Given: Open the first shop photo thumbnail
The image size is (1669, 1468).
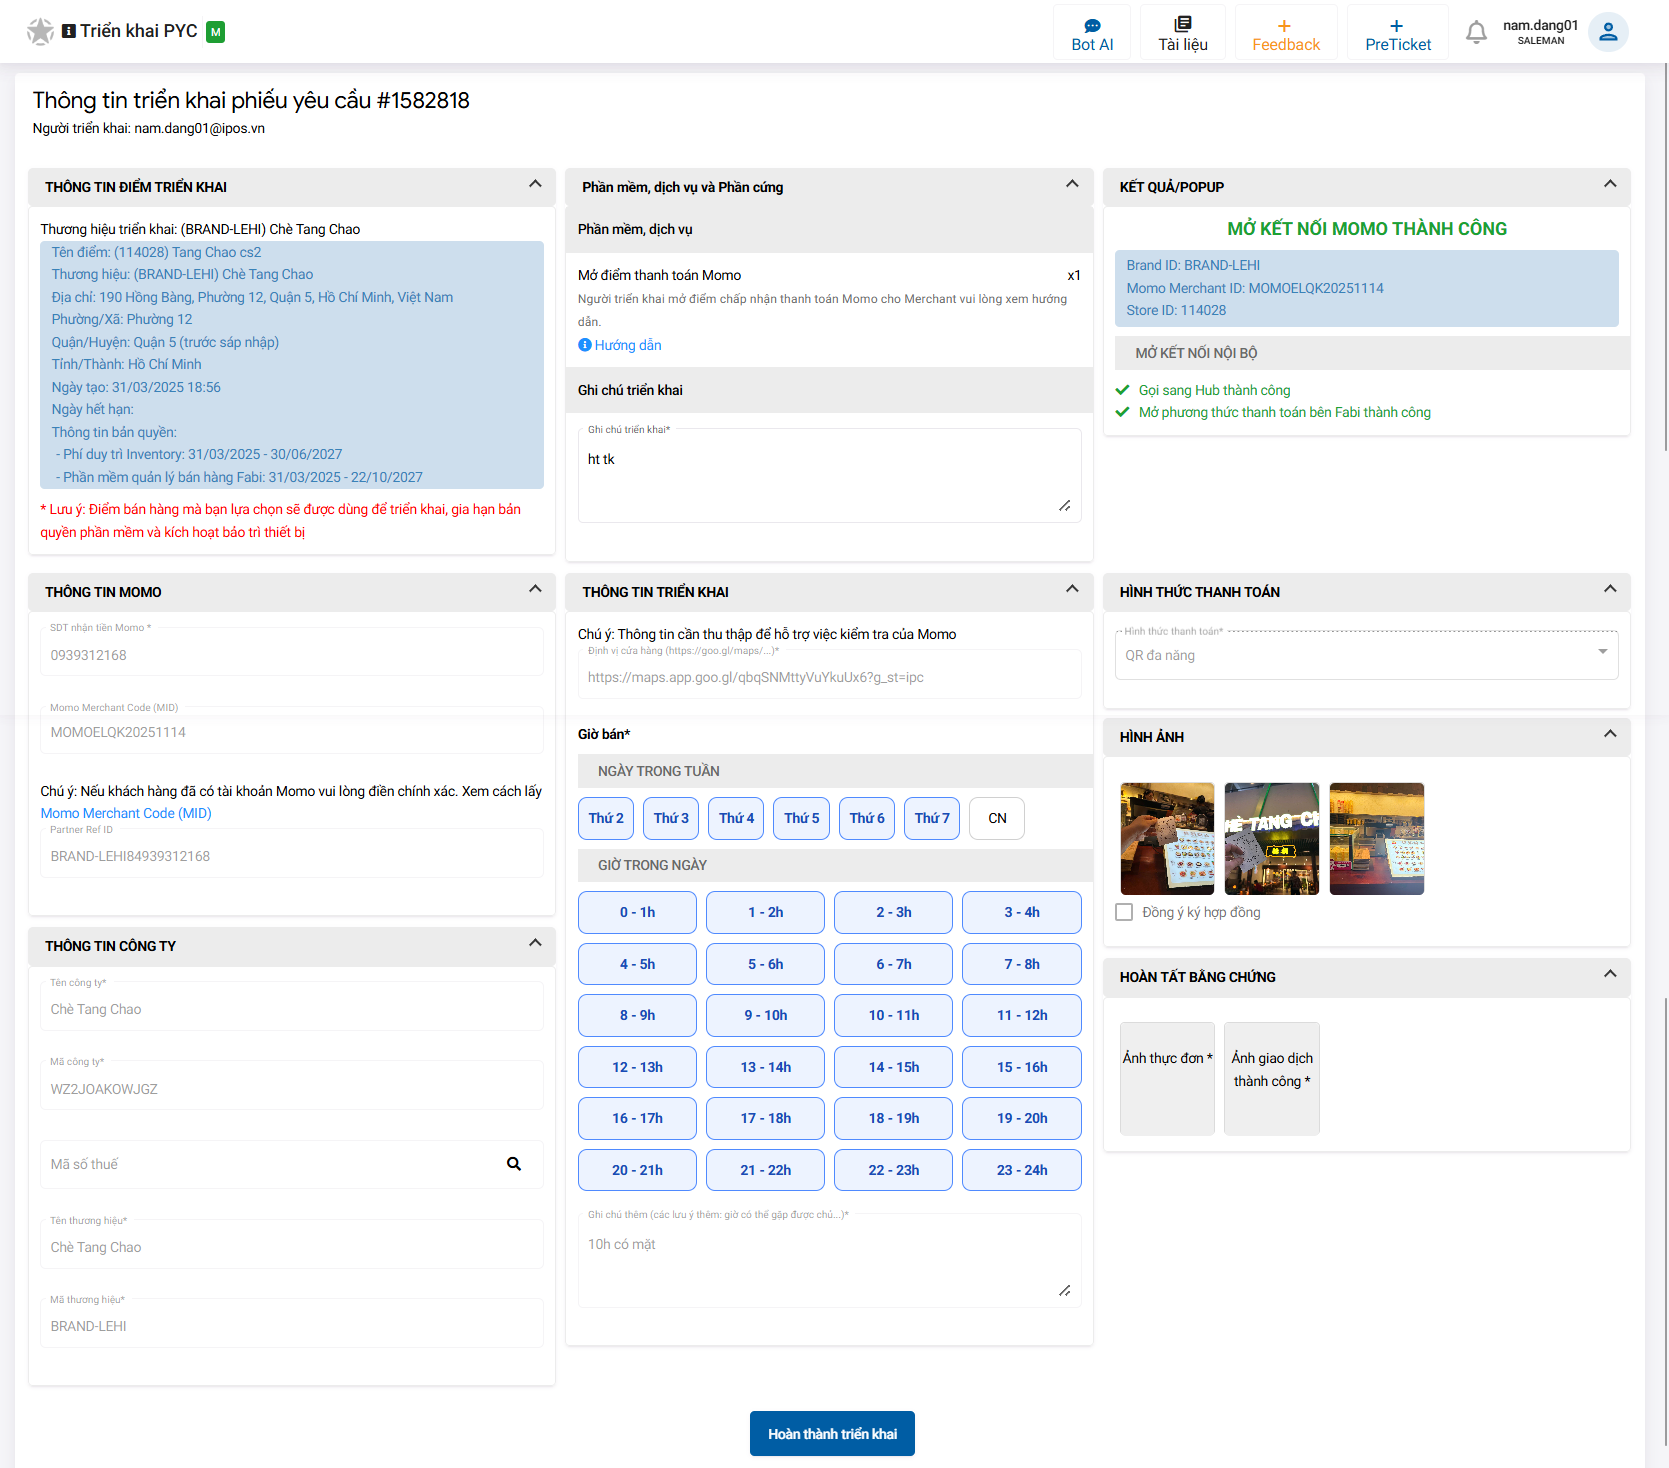Looking at the screenshot, I should tap(1167, 839).
